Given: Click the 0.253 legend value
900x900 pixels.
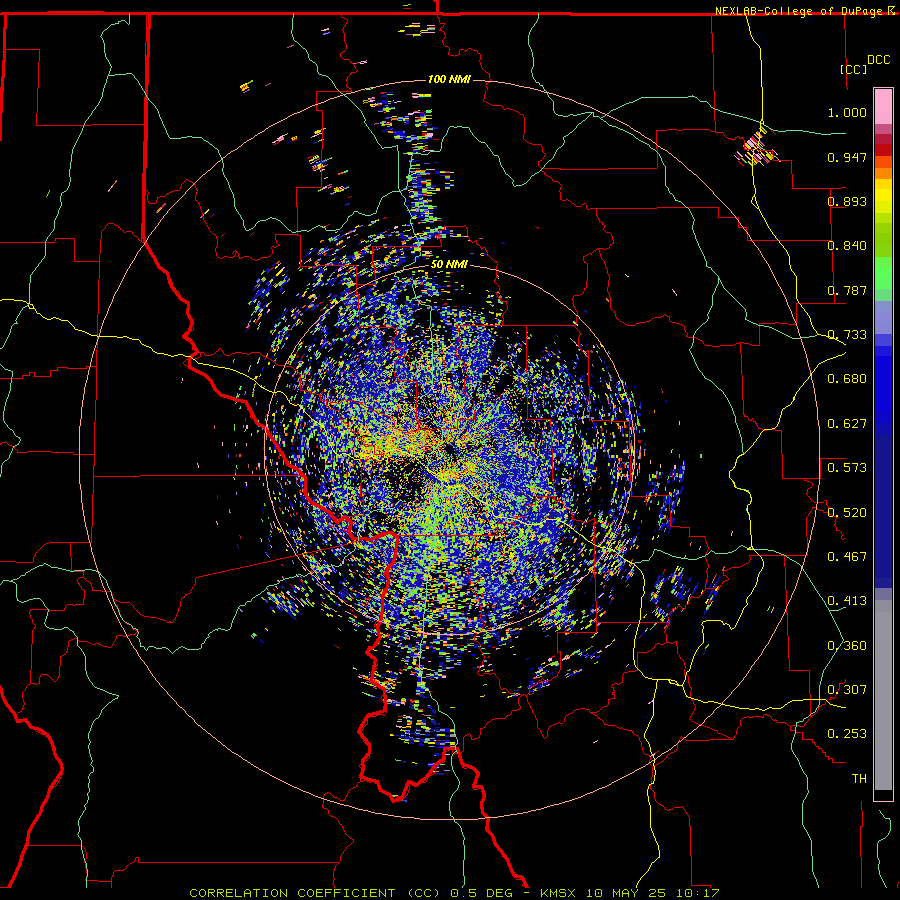Looking at the screenshot, I should click(847, 734).
